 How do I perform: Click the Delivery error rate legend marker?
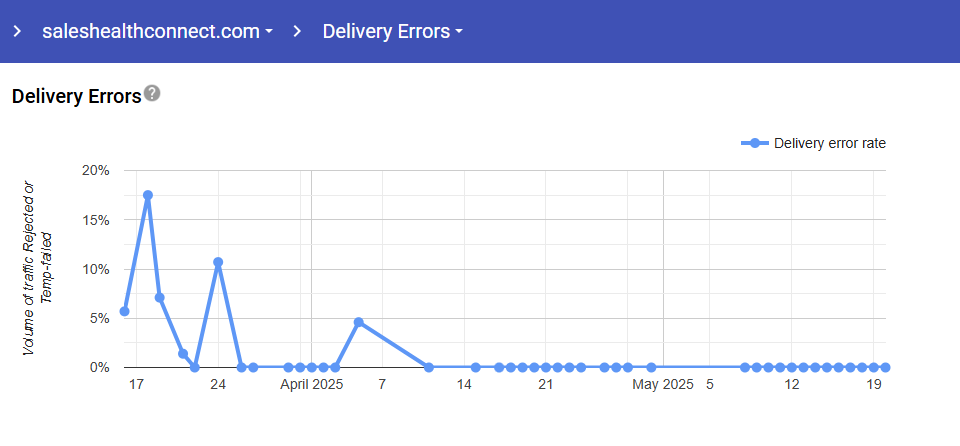pos(755,143)
